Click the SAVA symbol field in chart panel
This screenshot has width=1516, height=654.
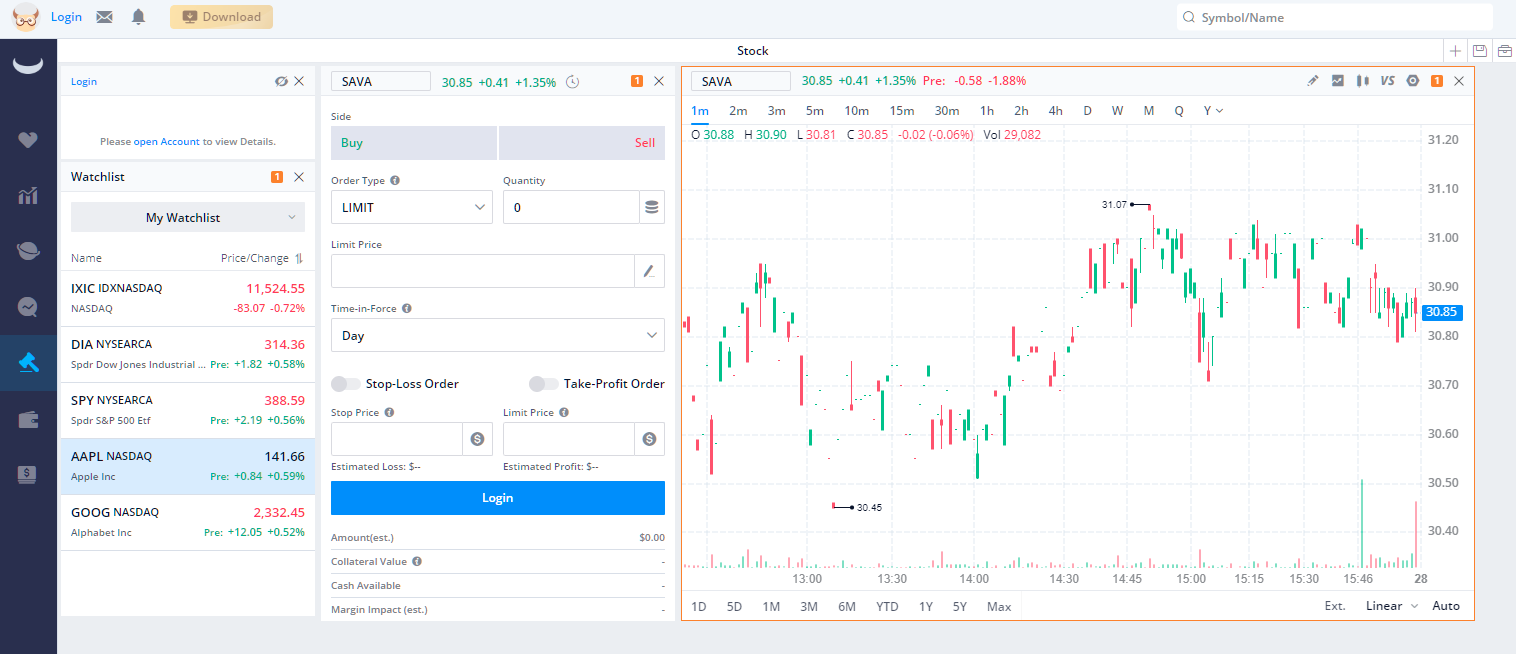pos(739,81)
